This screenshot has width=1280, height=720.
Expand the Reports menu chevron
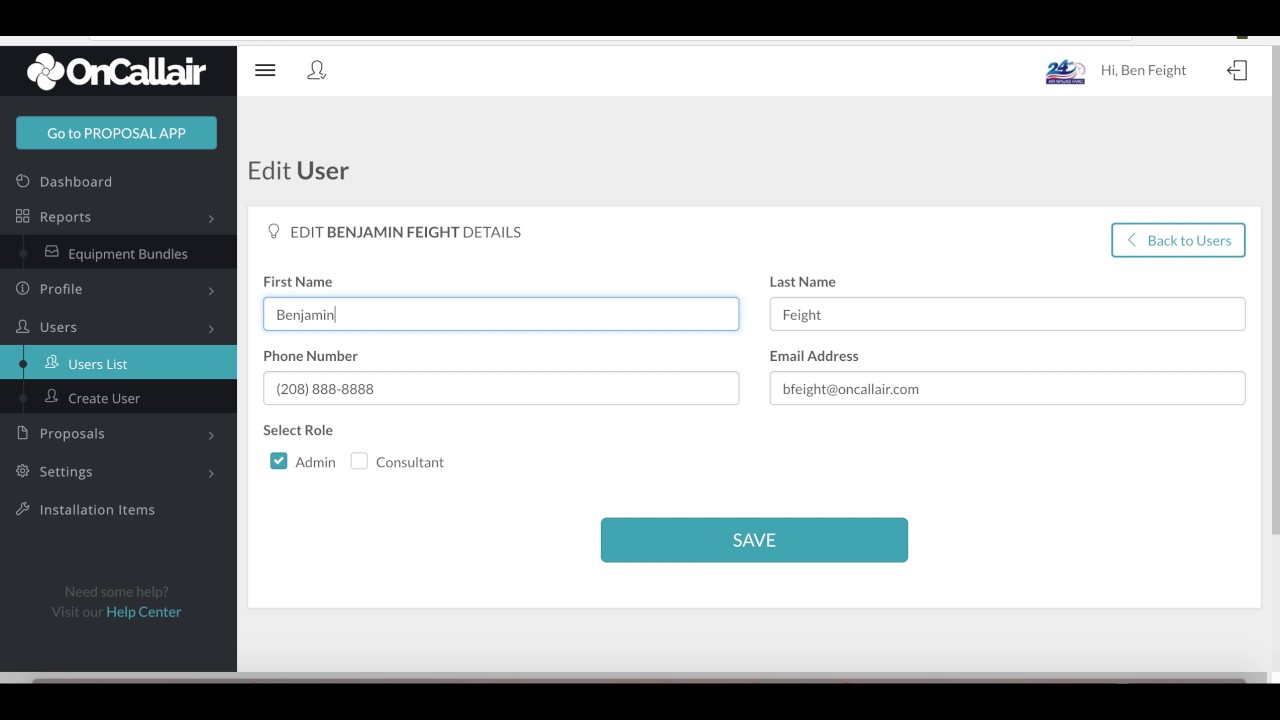pyautogui.click(x=211, y=218)
